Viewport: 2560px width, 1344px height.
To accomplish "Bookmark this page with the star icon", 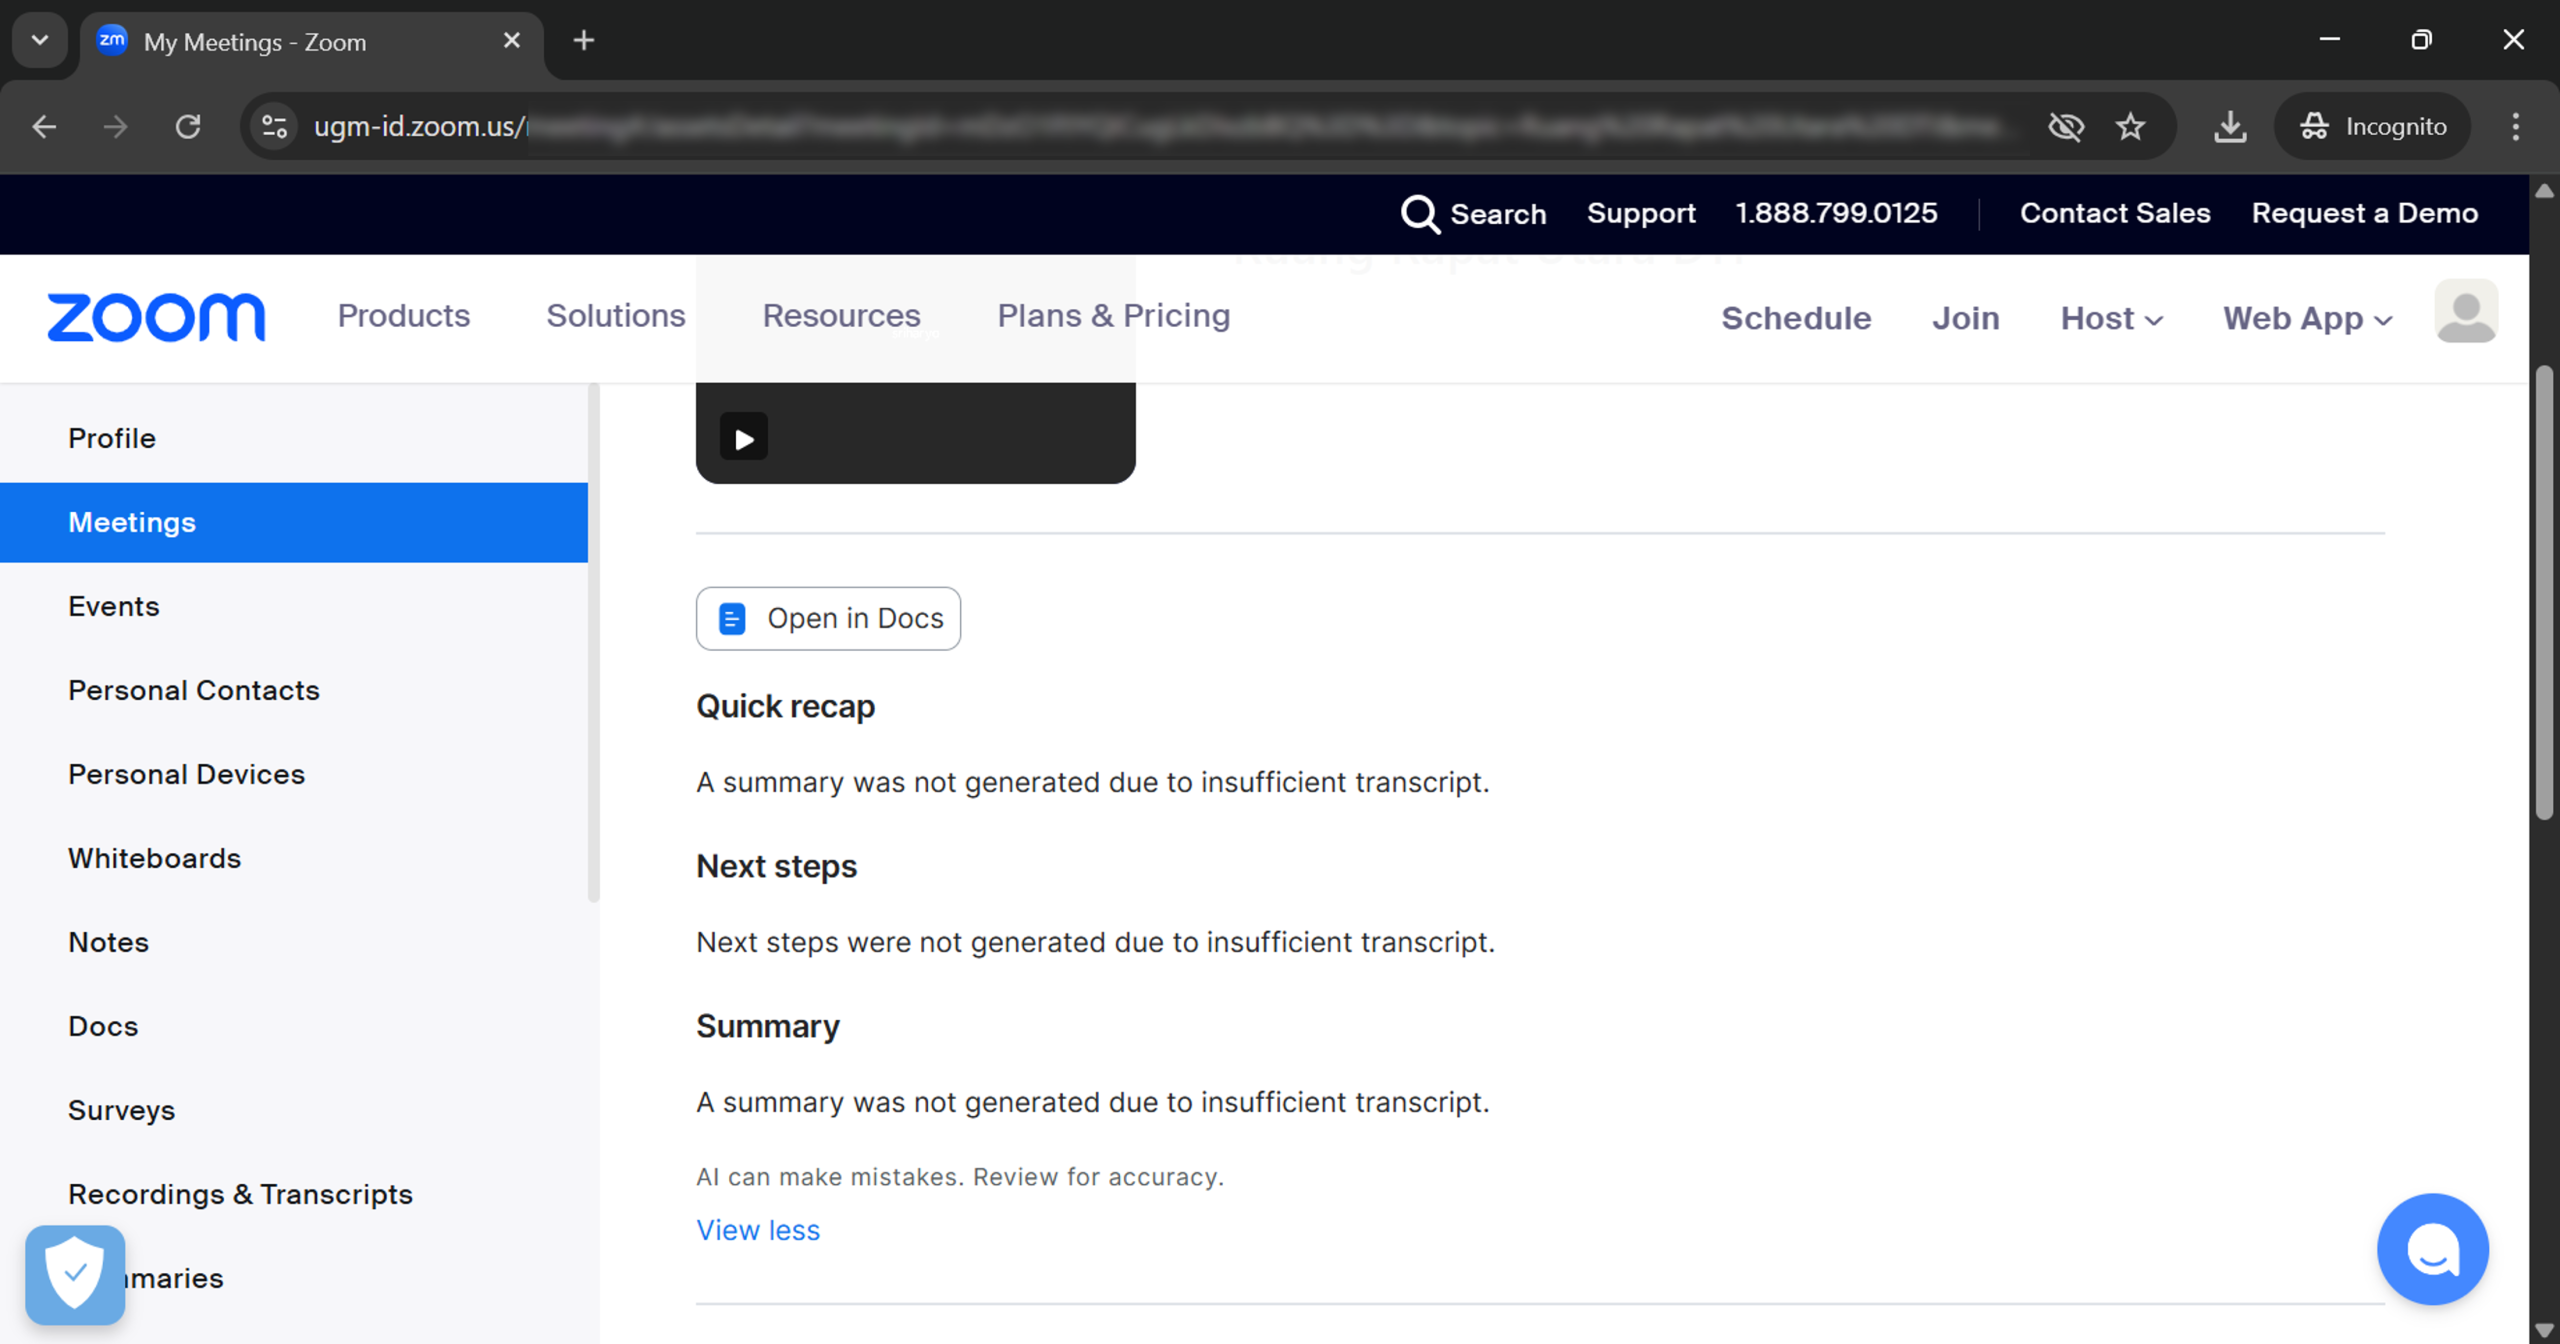I will (2130, 126).
